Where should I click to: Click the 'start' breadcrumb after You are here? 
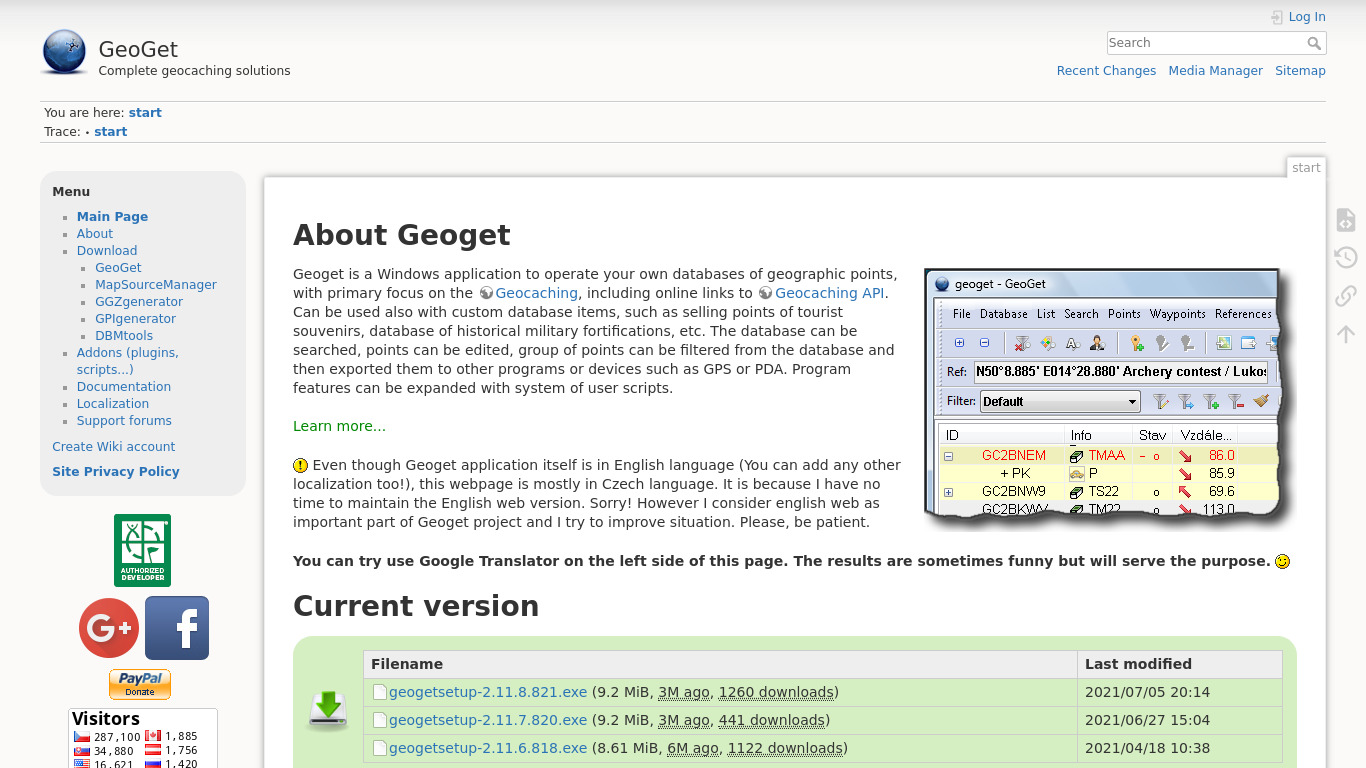pyautogui.click(x=145, y=113)
